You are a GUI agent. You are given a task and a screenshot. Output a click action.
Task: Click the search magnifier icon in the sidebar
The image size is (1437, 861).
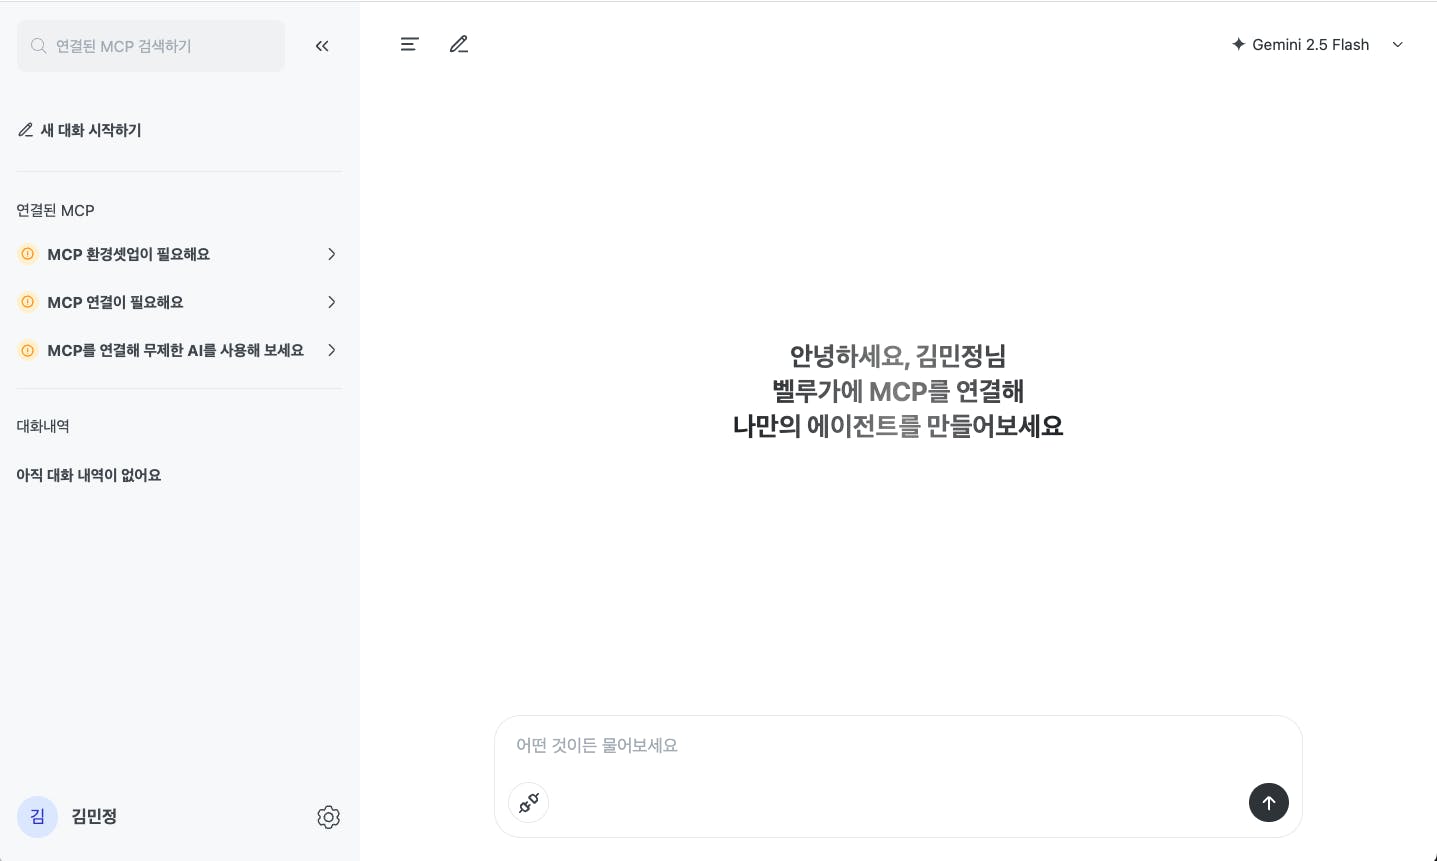coord(39,46)
